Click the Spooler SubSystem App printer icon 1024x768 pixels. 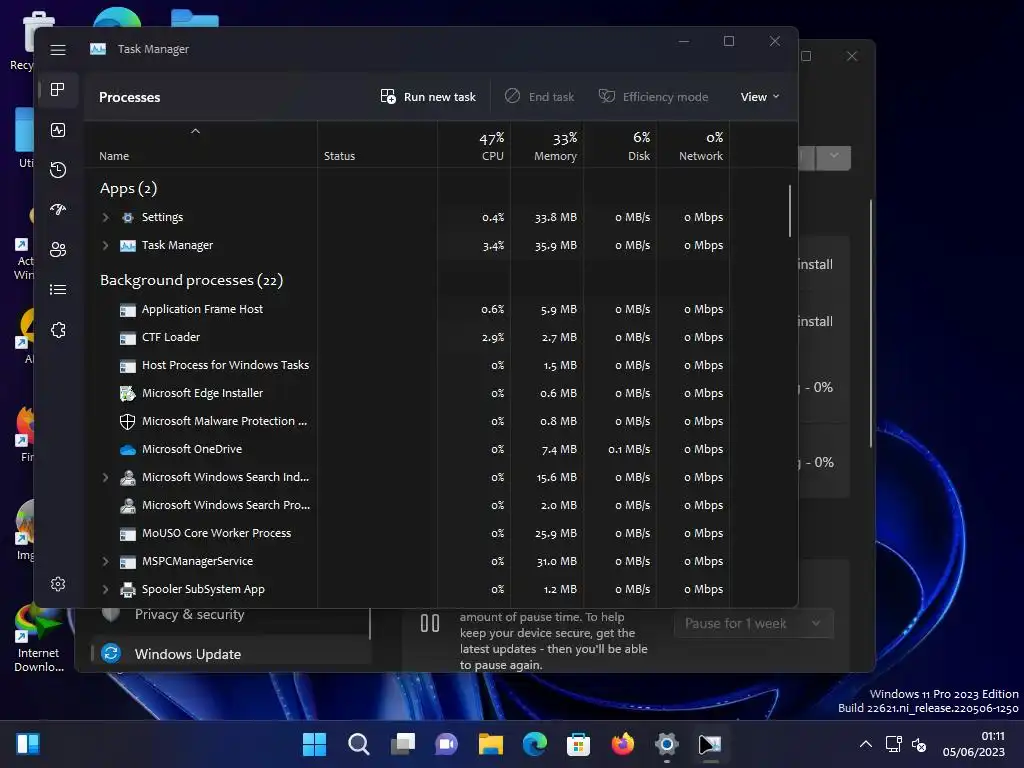[128, 590]
